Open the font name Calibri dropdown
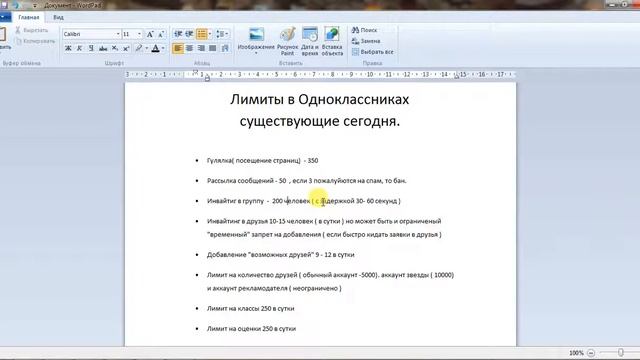Screen dimensions: 640x360 118,34
